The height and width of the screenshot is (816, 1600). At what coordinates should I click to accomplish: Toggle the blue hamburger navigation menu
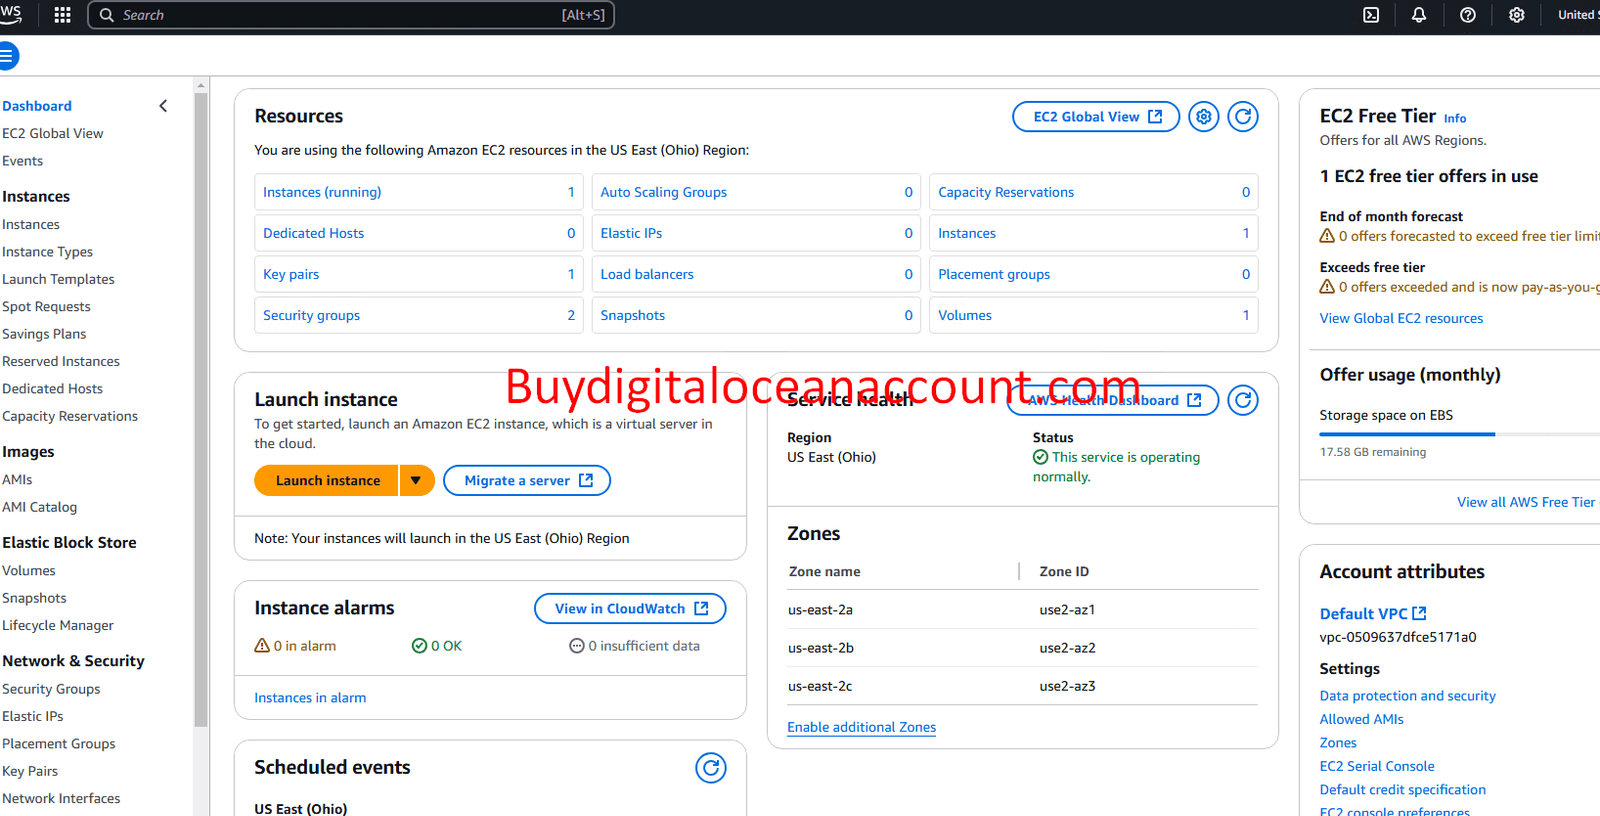7,56
